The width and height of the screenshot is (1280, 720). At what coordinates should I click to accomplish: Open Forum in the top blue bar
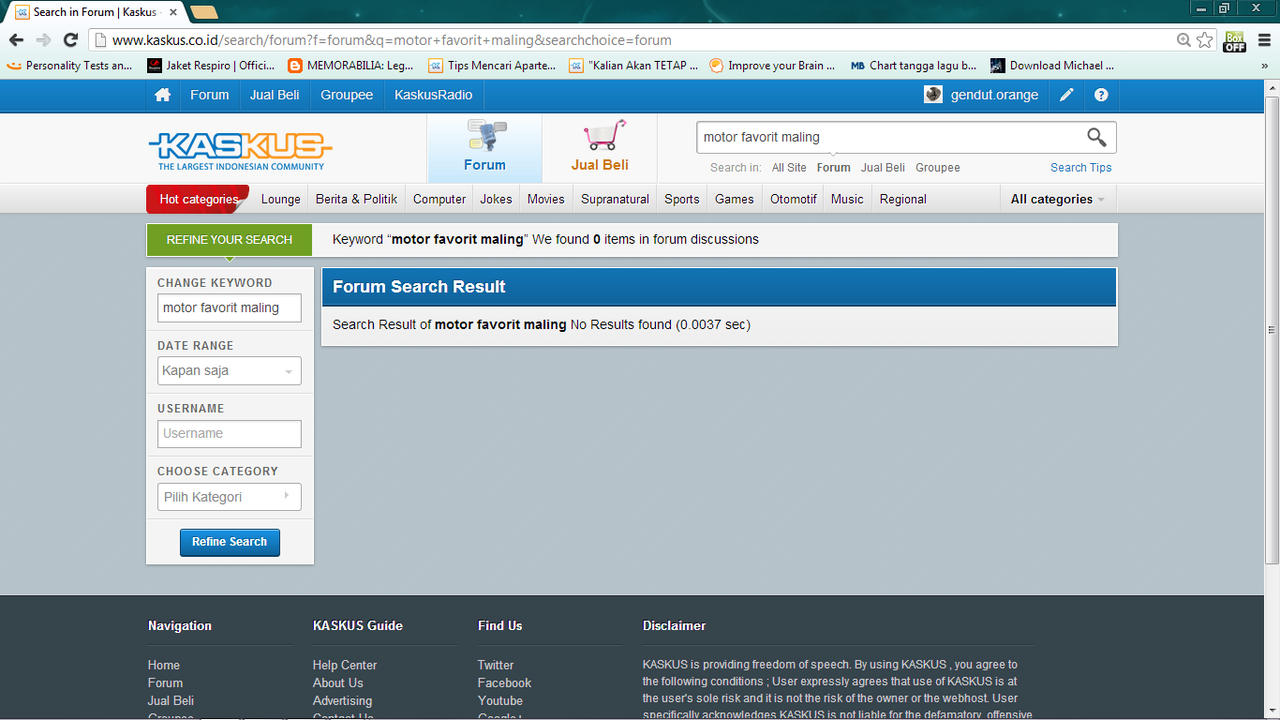pyautogui.click(x=209, y=95)
